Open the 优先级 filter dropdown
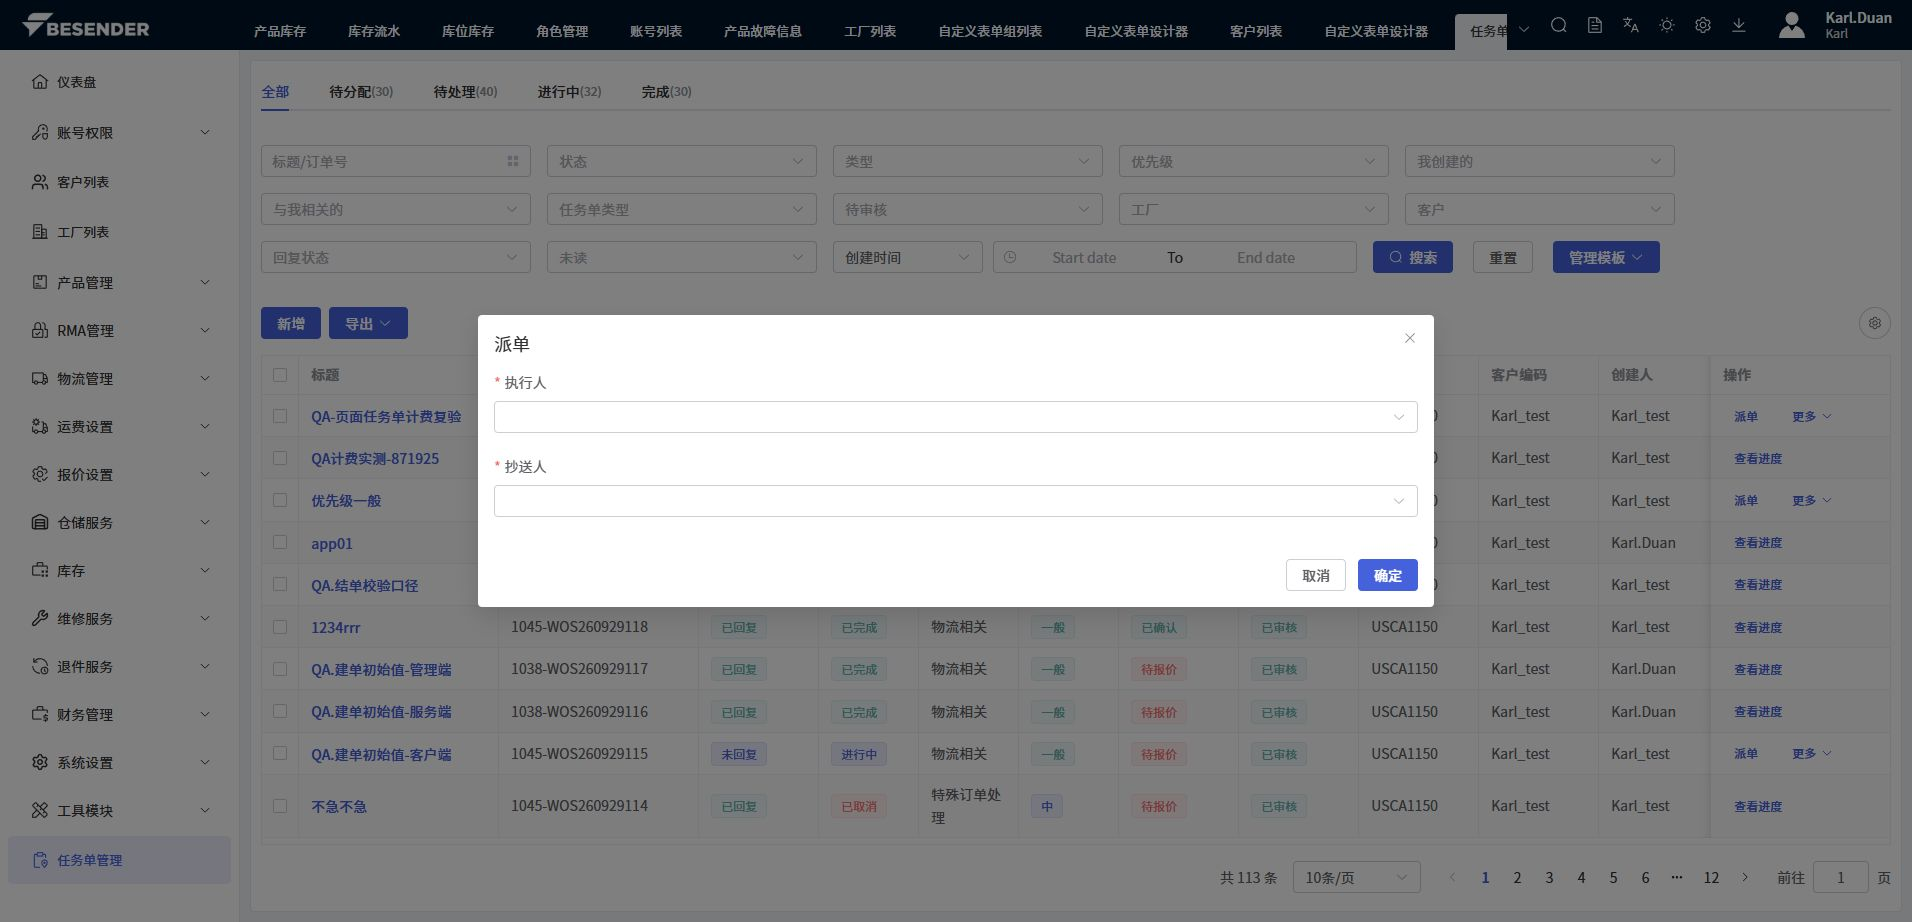This screenshot has height=922, width=1912. tap(1253, 161)
